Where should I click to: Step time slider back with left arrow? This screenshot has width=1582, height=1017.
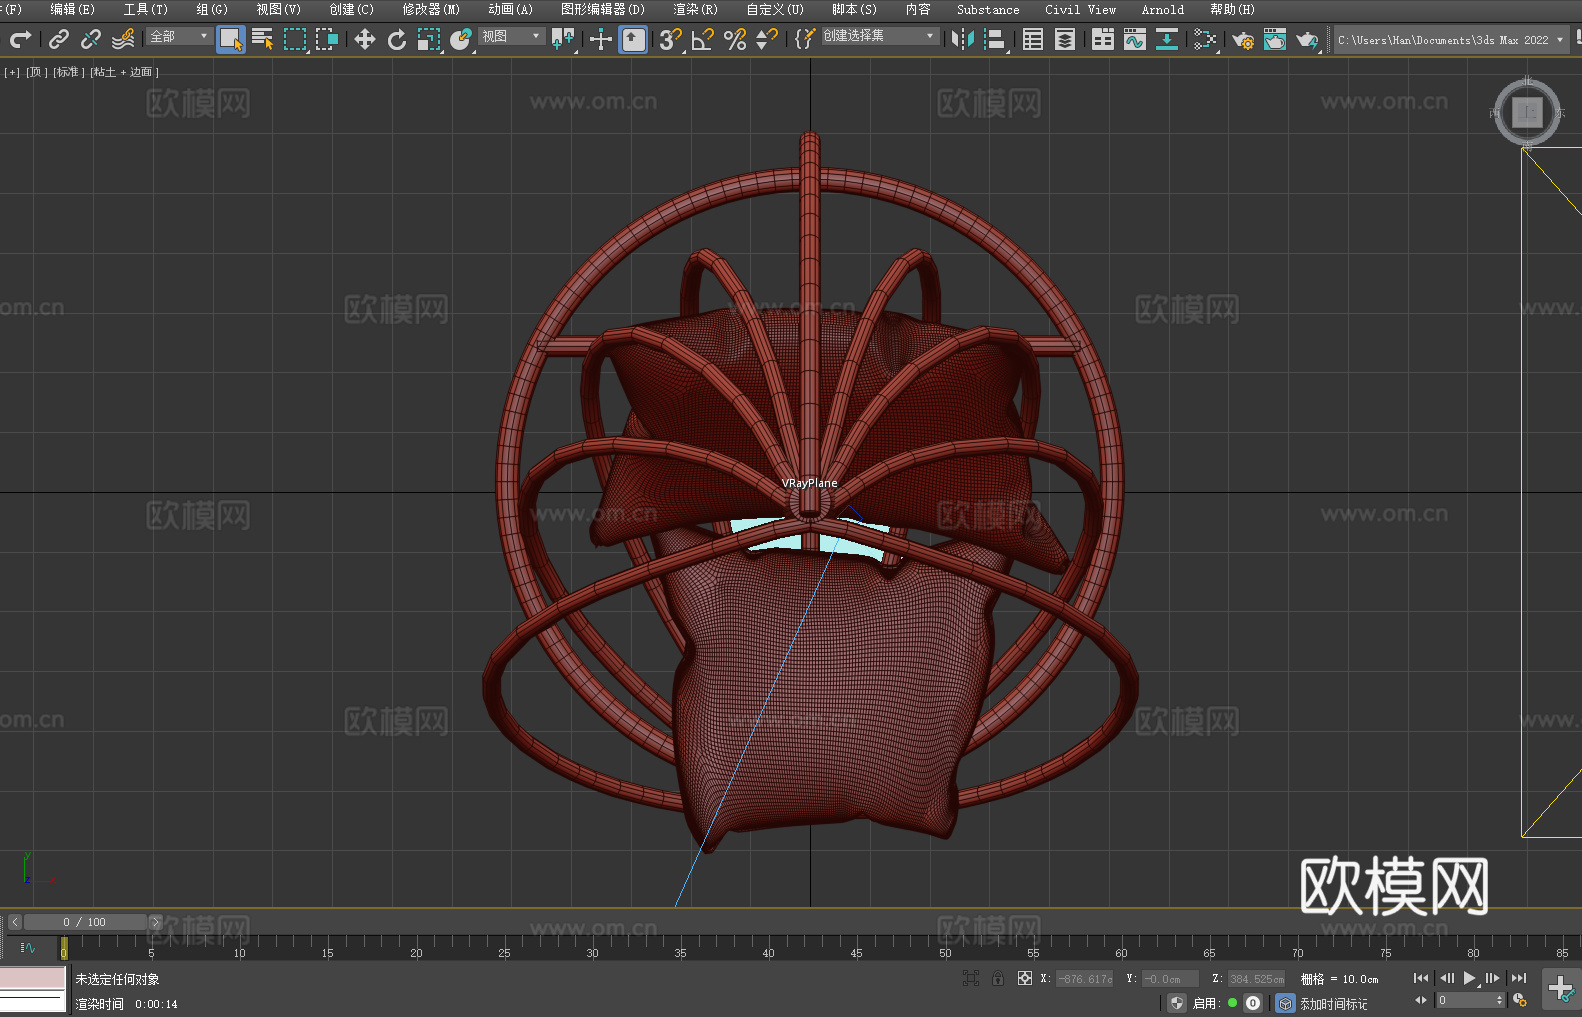pyautogui.click(x=15, y=922)
